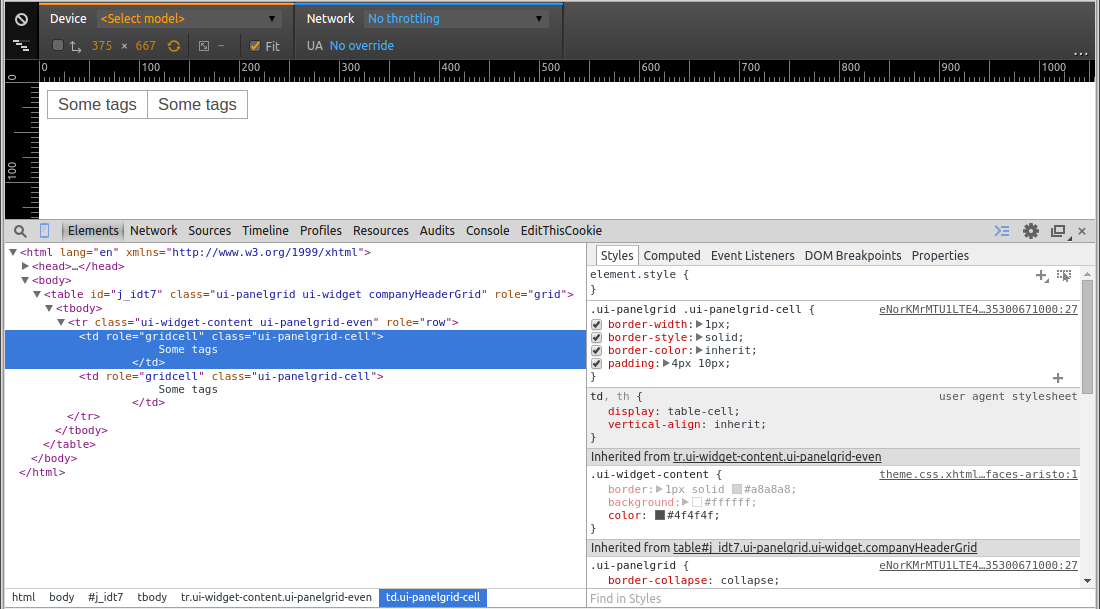Click the Find in Styles field
Viewport: 1100px width, 609px height.
(x=835, y=598)
